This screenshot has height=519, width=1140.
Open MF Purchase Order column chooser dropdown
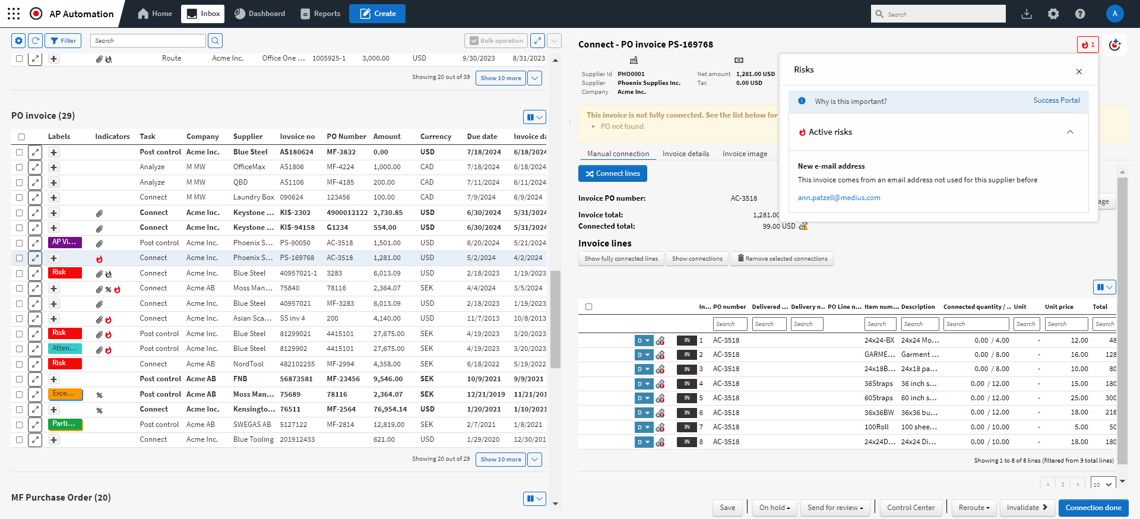534,498
